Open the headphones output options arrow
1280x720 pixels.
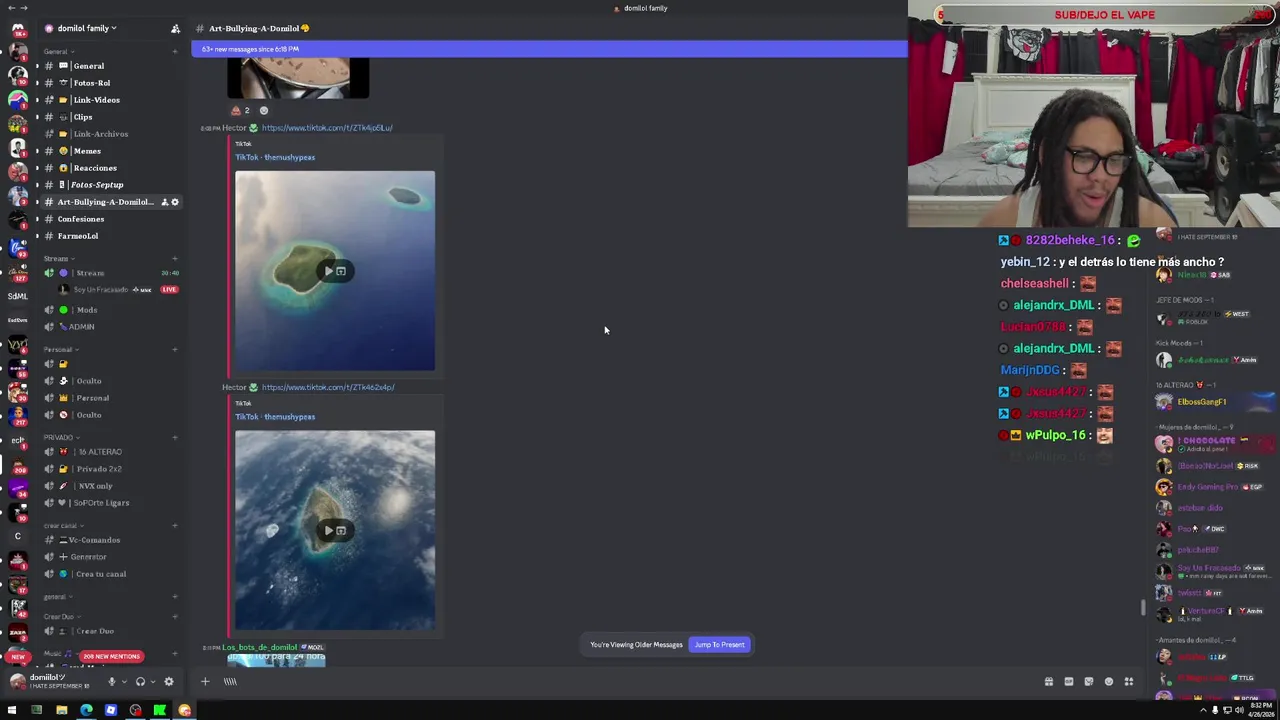click(152, 682)
